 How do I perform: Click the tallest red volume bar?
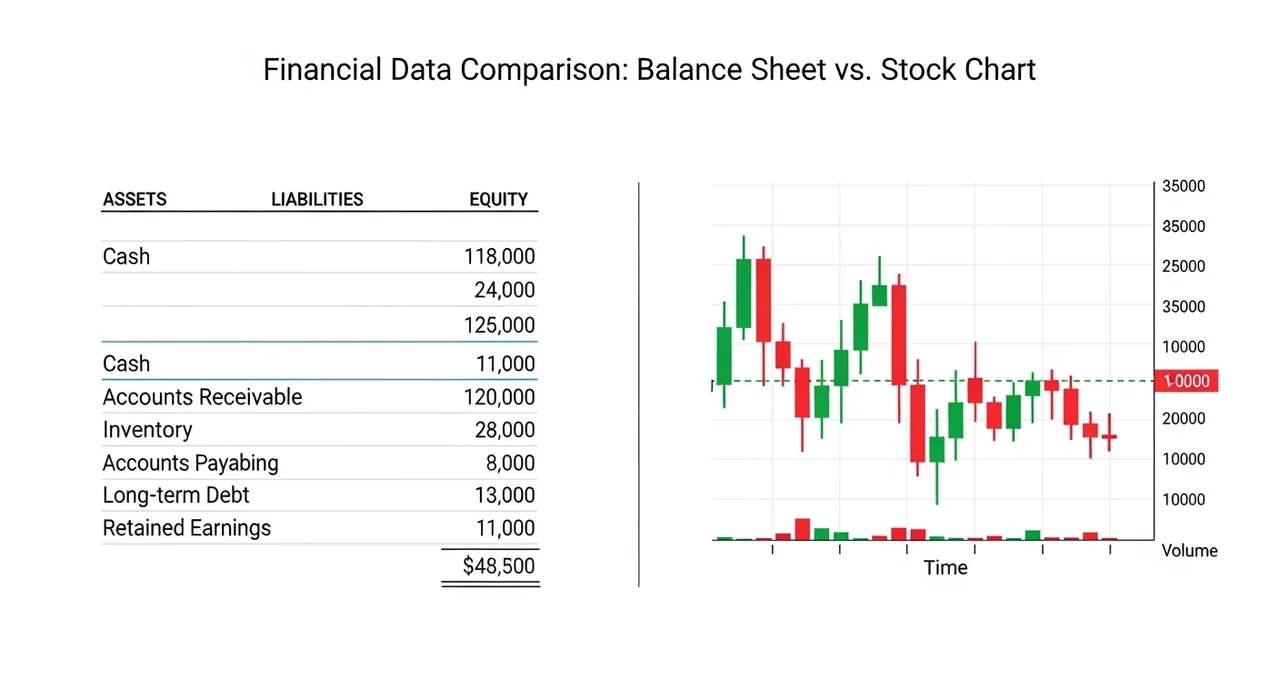(x=802, y=529)
